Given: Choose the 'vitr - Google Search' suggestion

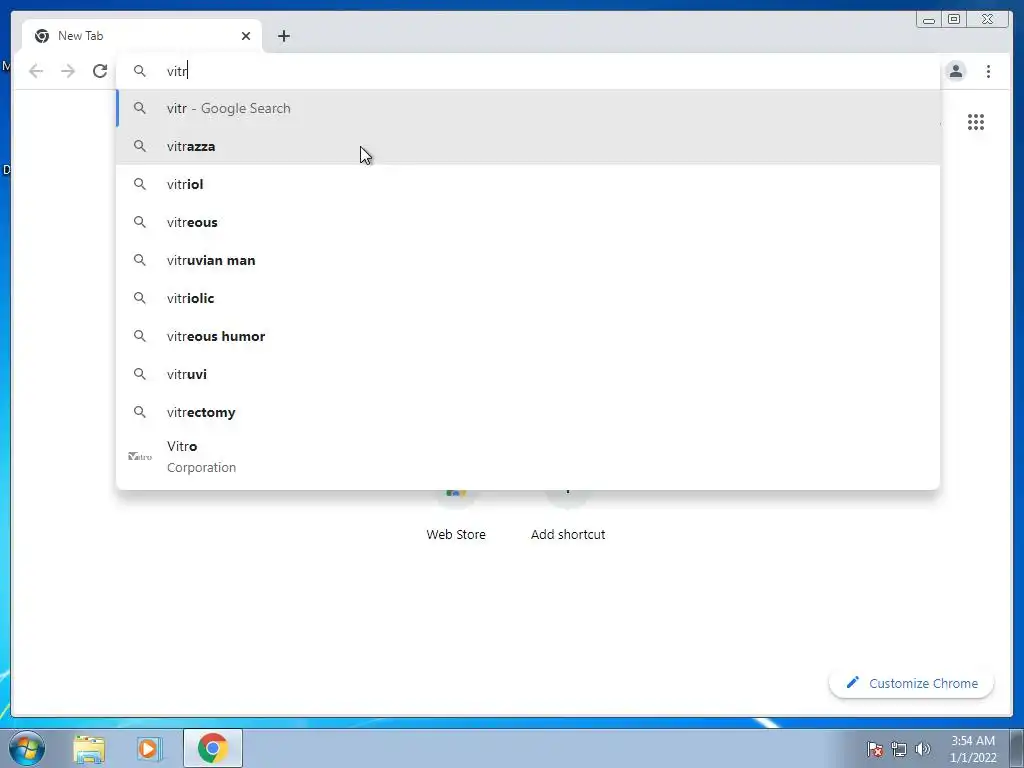Looking at the screenshot, I should (528, 108).
